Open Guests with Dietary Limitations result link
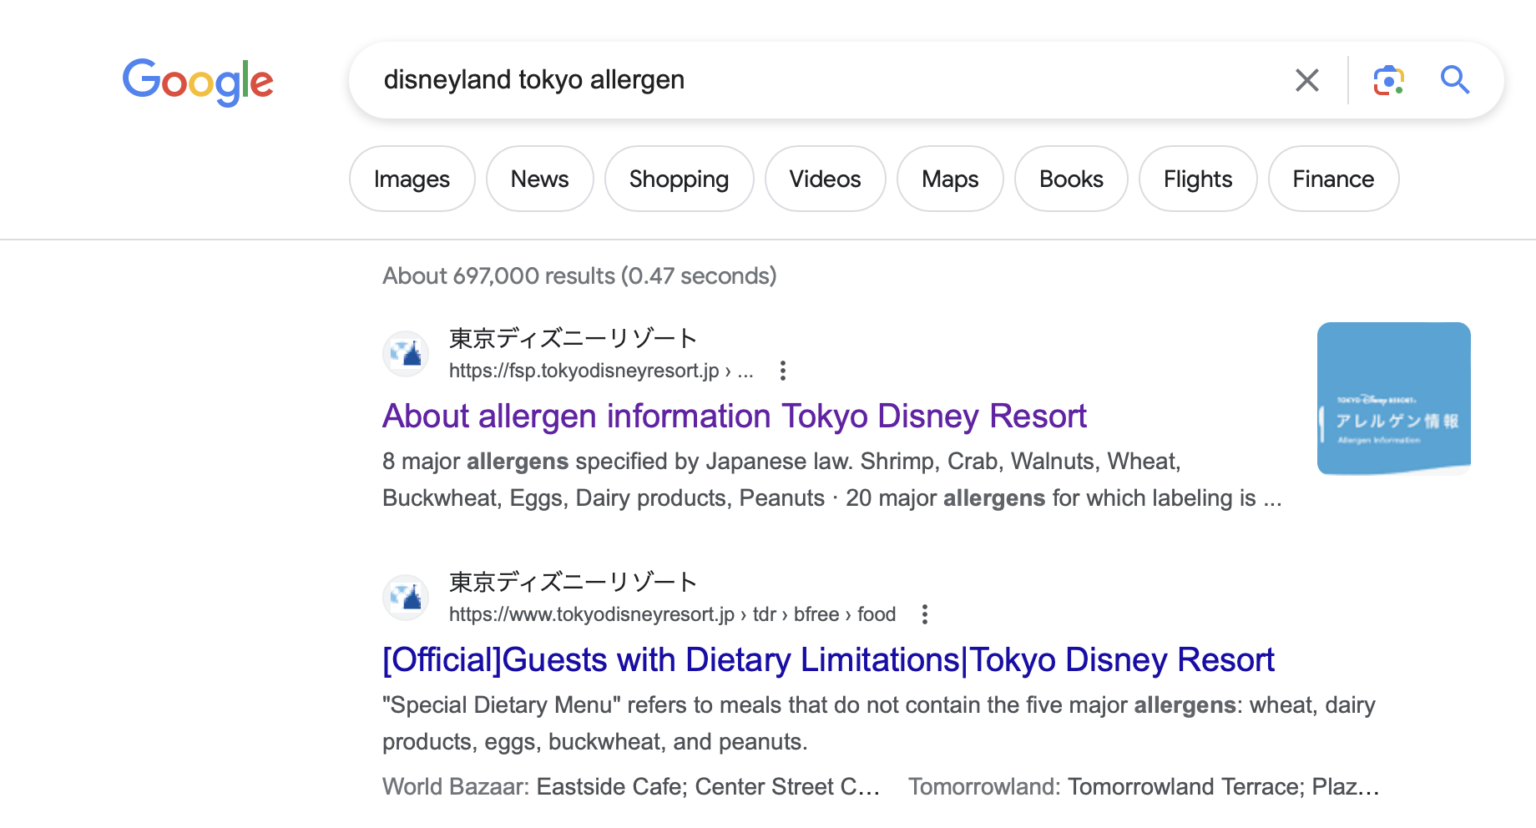 pyautogui.click(x=828, y=660)
